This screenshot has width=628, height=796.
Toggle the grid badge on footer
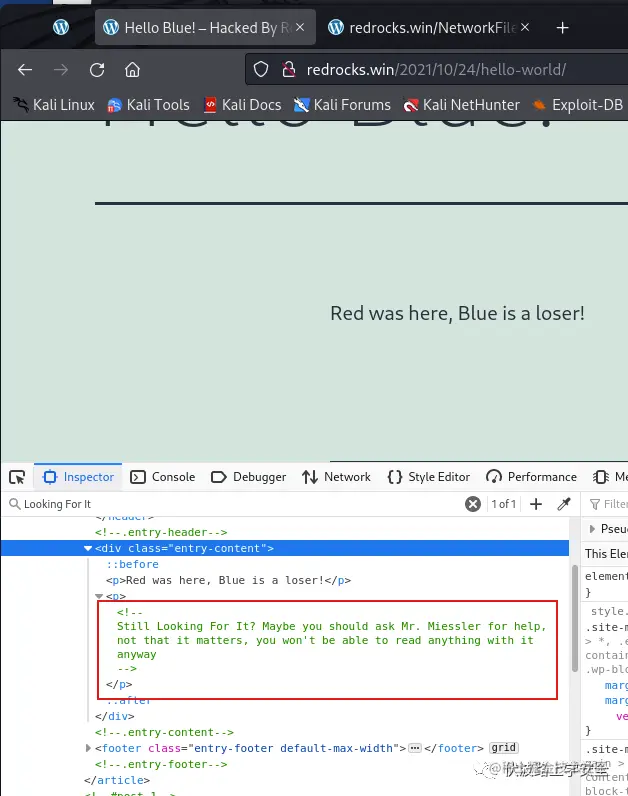click(503, 748)
